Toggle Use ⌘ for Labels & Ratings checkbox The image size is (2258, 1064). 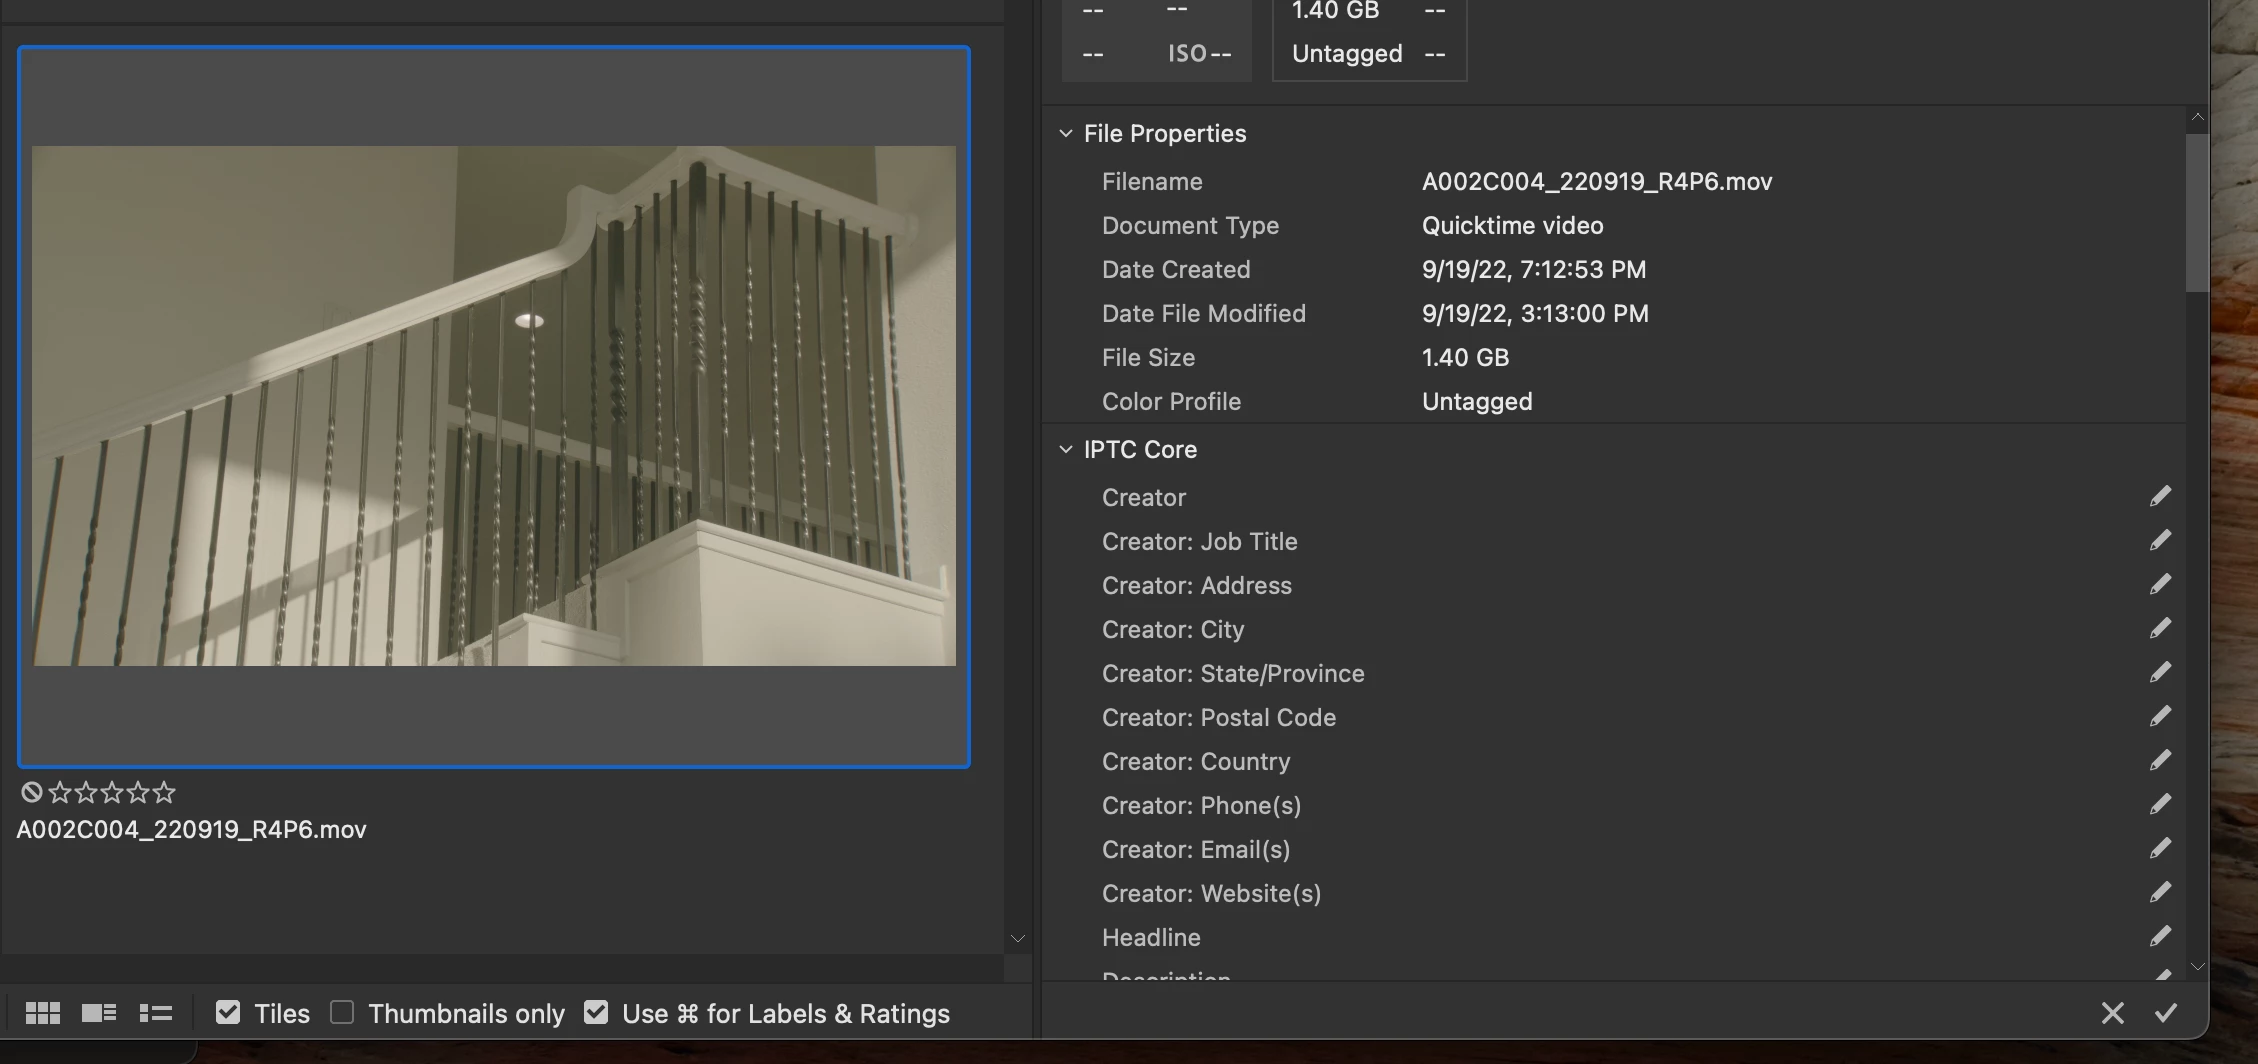coord(596,1013)
